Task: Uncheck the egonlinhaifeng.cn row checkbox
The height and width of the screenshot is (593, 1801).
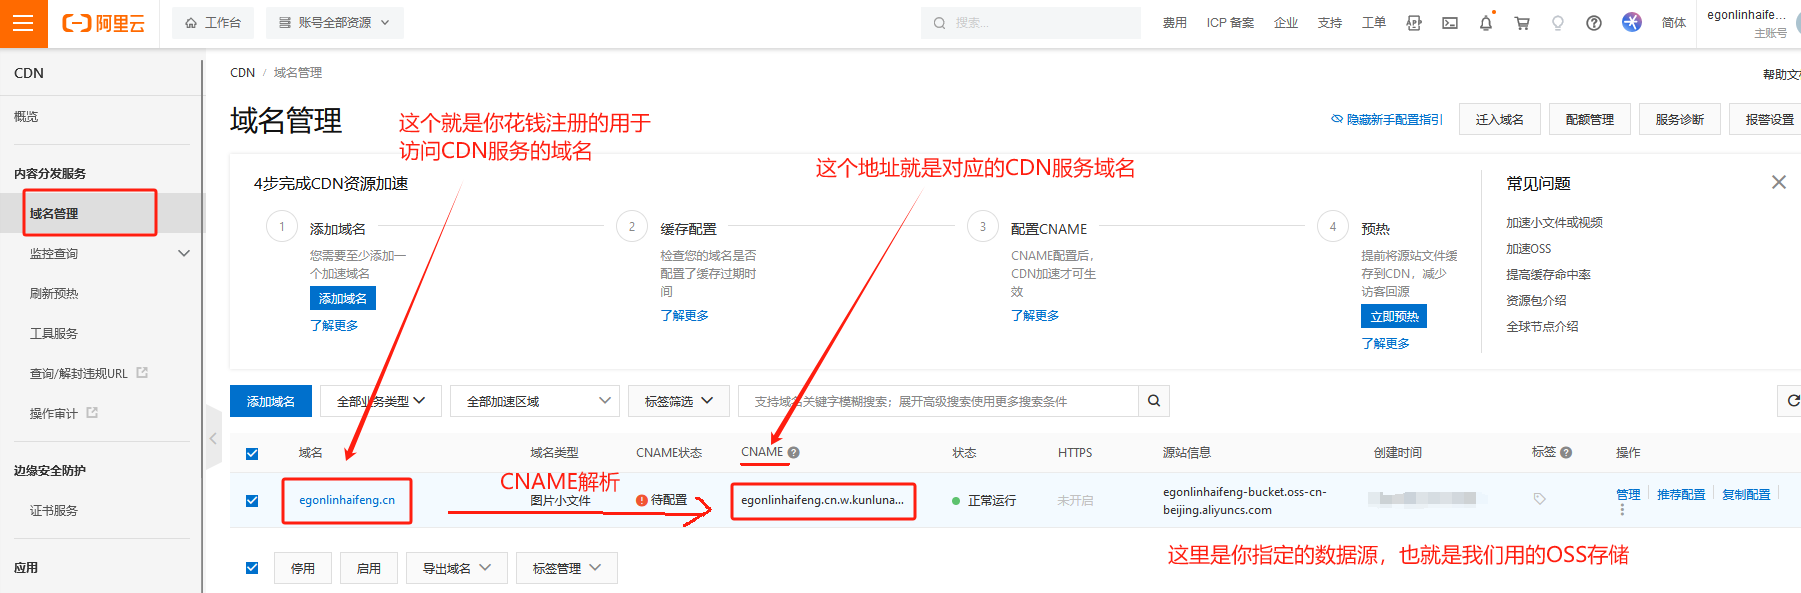Action: coord(252,500)
